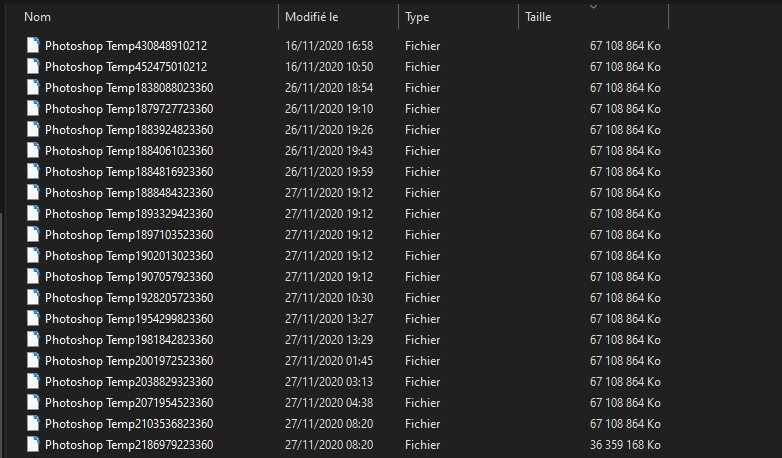
Task: Click Fichier type of Photoshop Temp2186979223360
Action: 422,445
